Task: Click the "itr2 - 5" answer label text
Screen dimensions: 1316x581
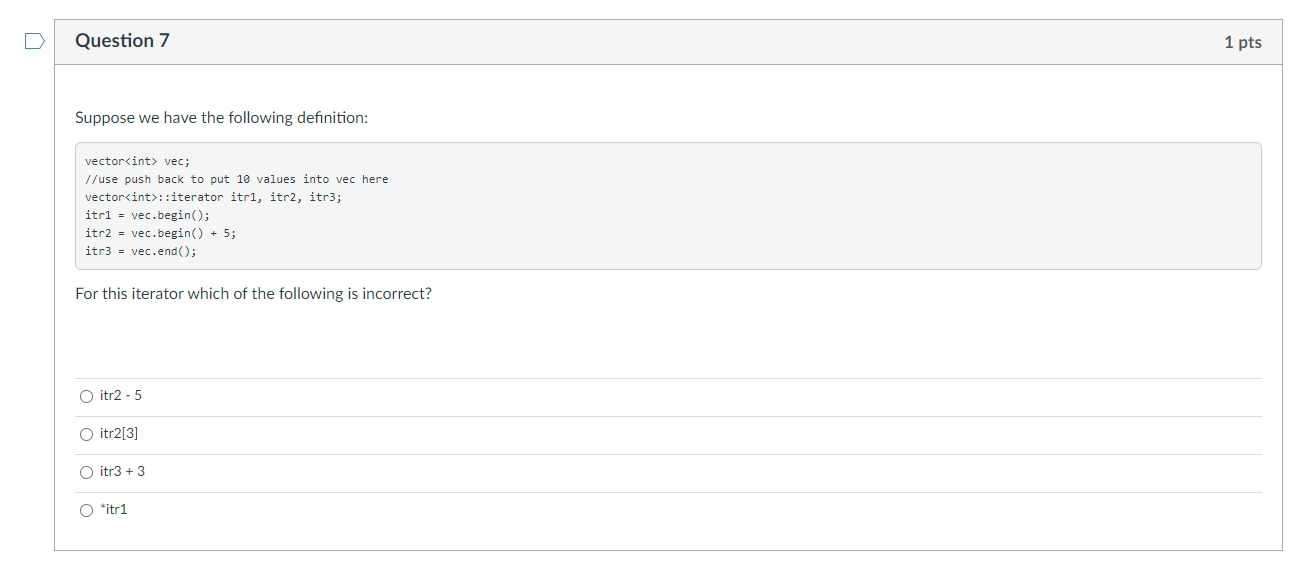Action: pos(121,396)
